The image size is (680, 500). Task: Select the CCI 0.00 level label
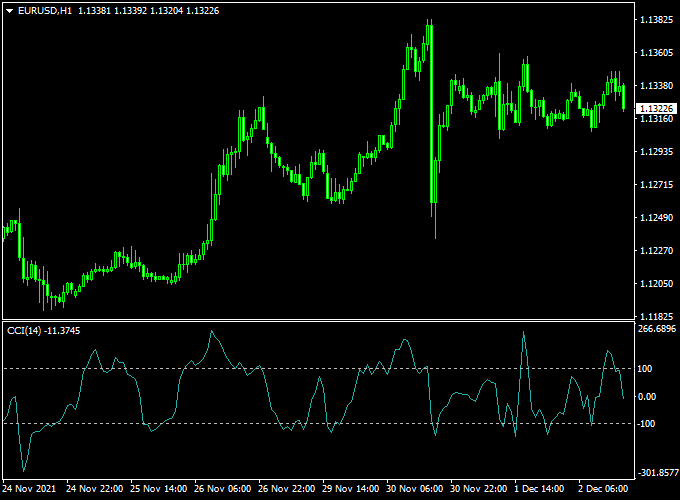(x=647, y=397)
